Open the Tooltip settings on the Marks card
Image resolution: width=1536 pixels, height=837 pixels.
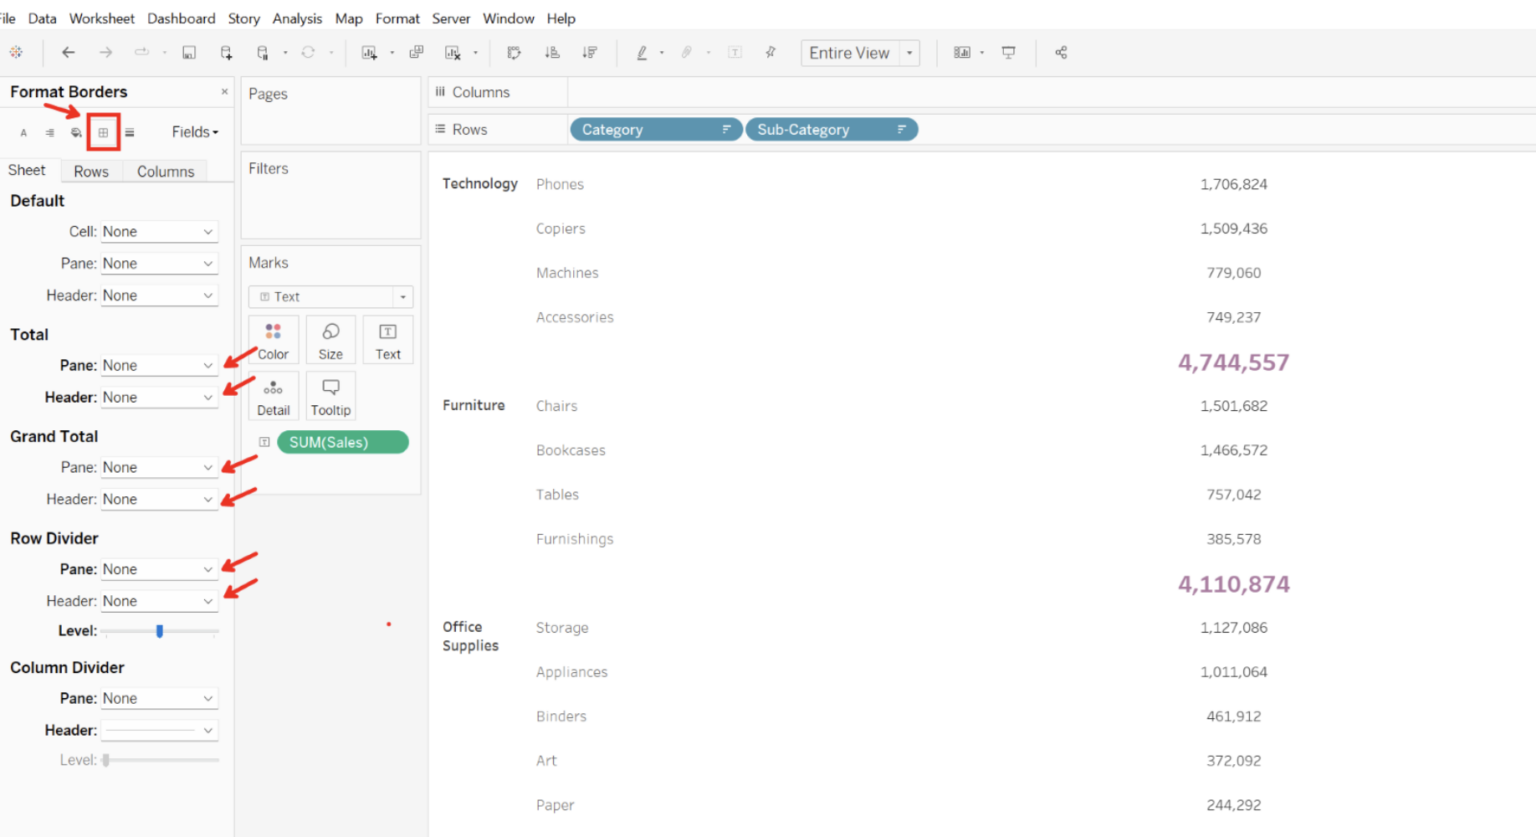tap(330, 395)
